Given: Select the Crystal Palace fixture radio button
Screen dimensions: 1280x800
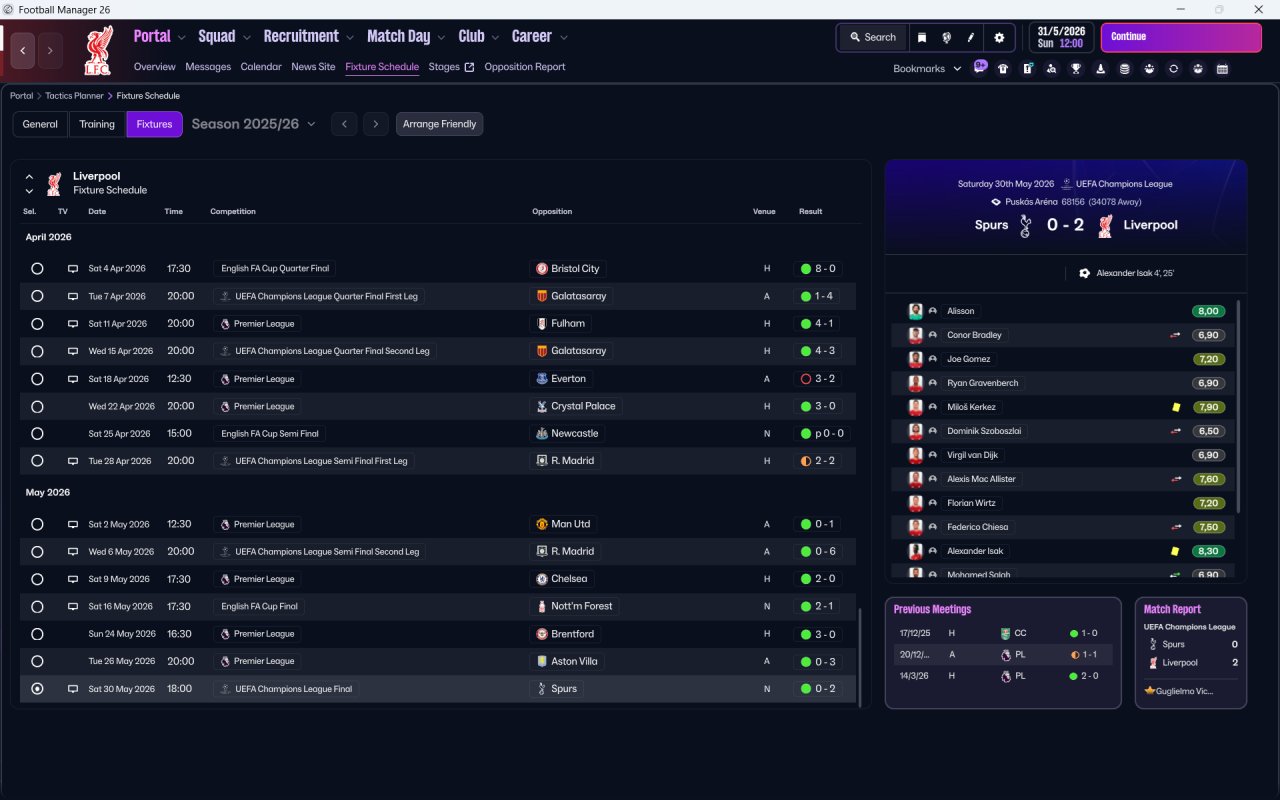Looking at the screenshot, I should [37, 406].
